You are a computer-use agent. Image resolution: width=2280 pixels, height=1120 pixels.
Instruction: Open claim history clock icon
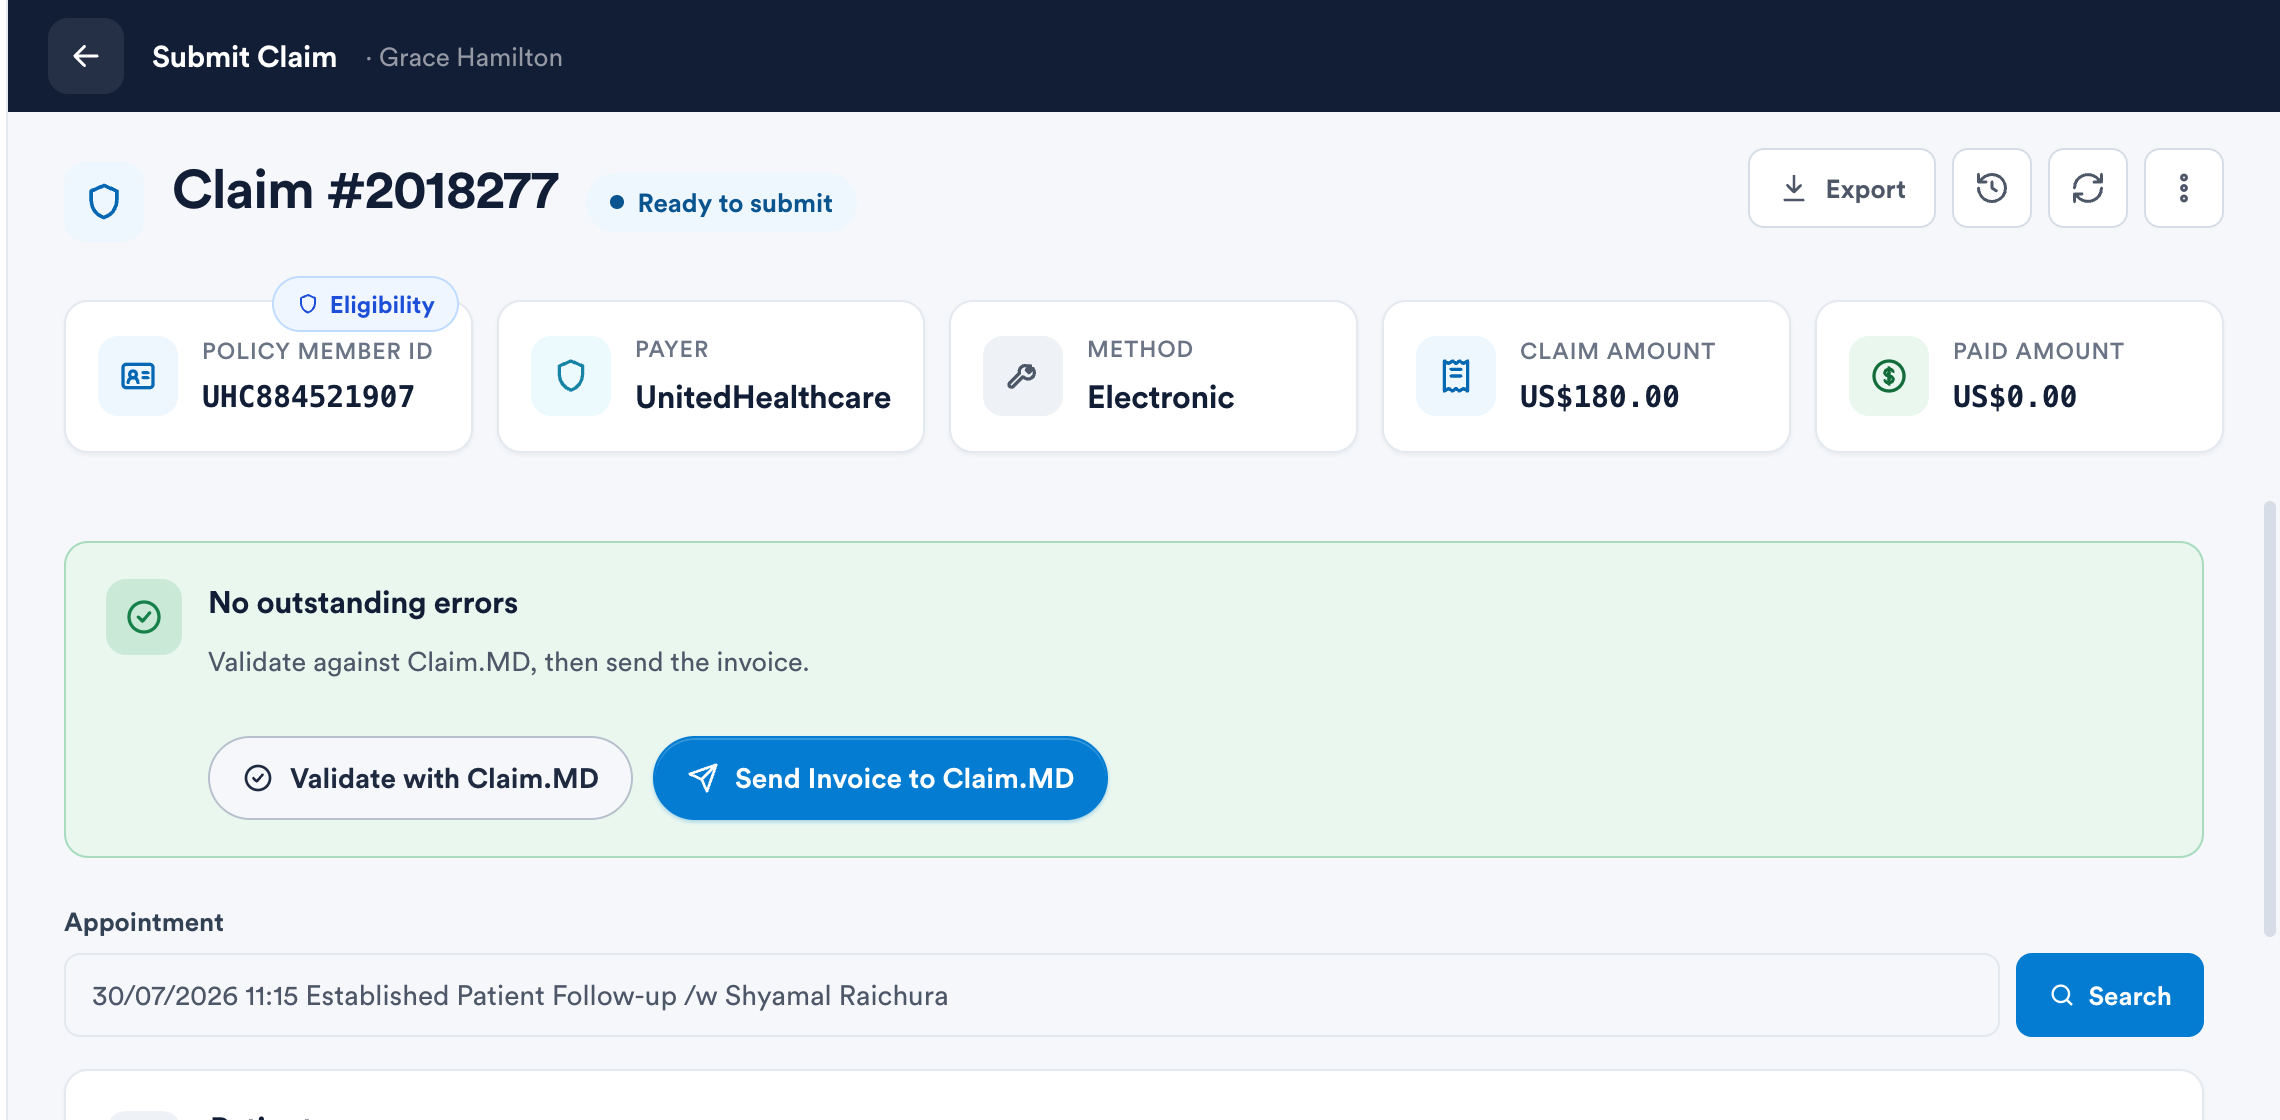[x=1991, y=188]
